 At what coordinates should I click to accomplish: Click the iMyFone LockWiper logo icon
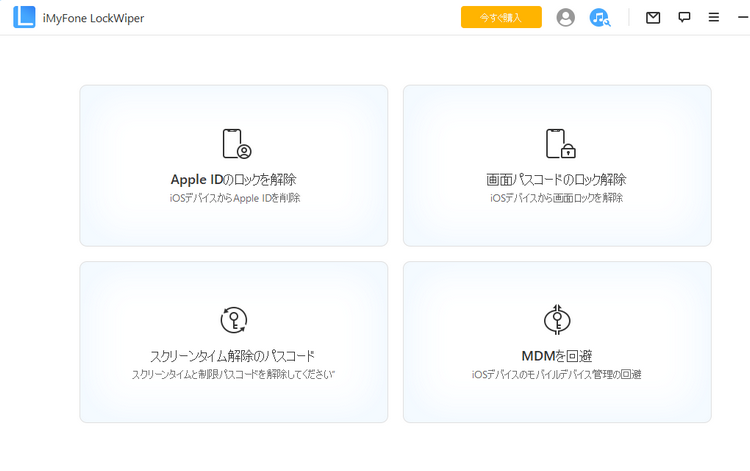[24, 17]
